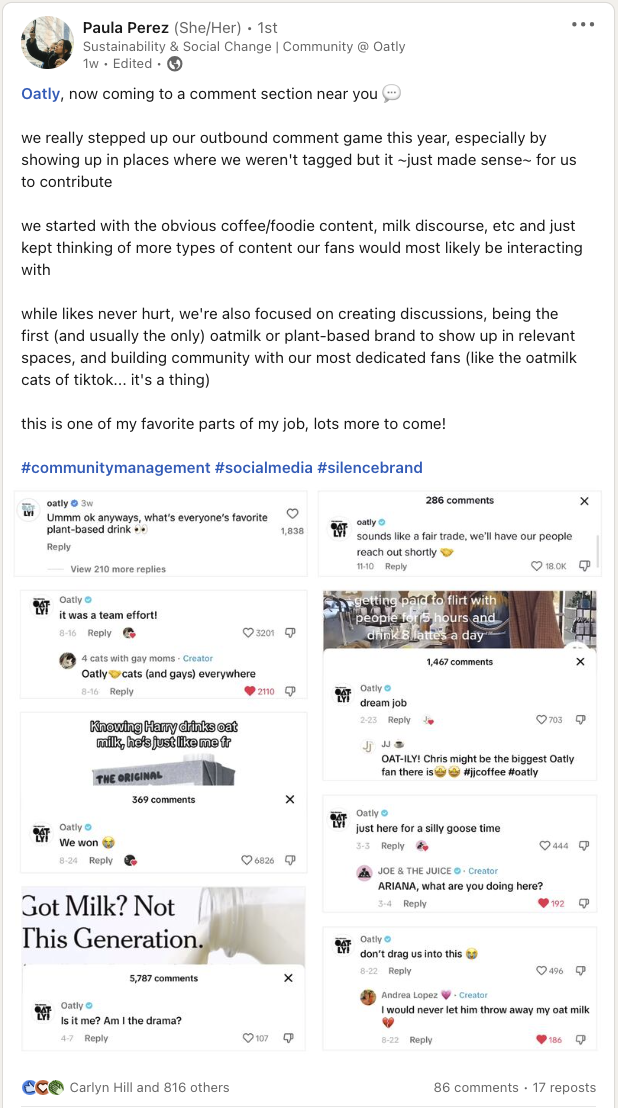
Task: Click the share icon next to the 18.0K likes
Action: (585, 566)
